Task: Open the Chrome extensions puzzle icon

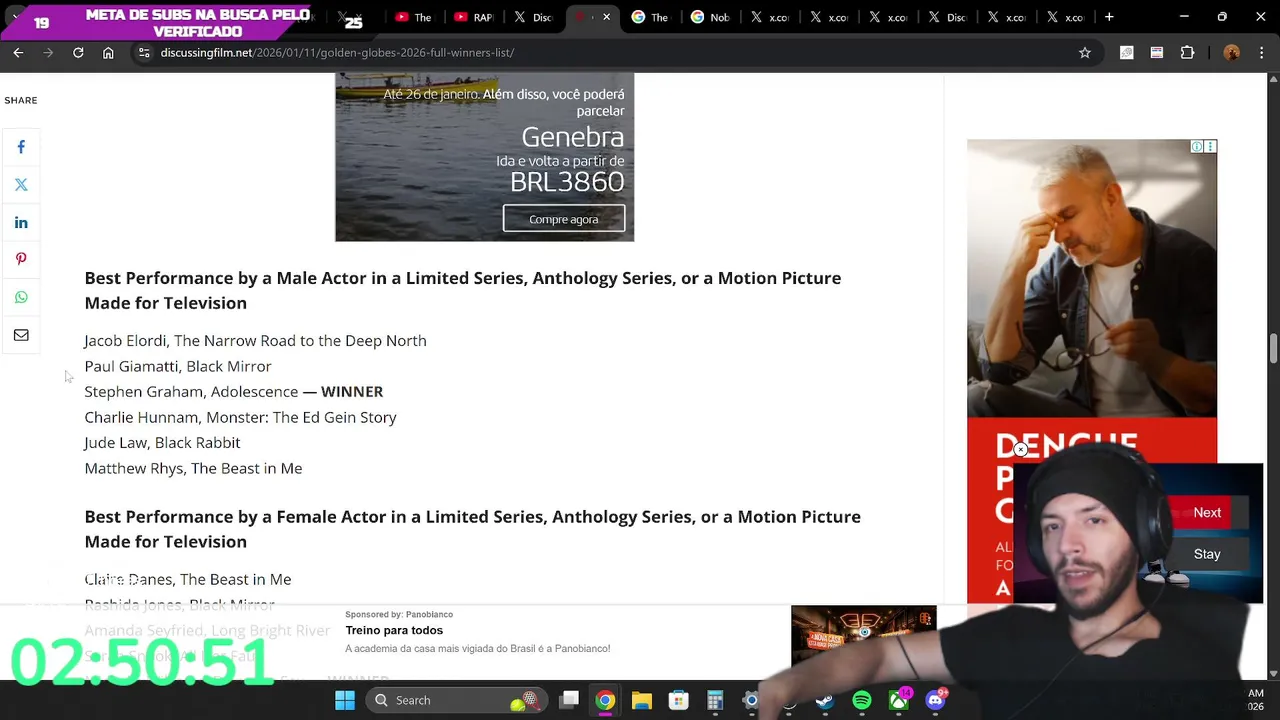Action: click(1187, 52)
